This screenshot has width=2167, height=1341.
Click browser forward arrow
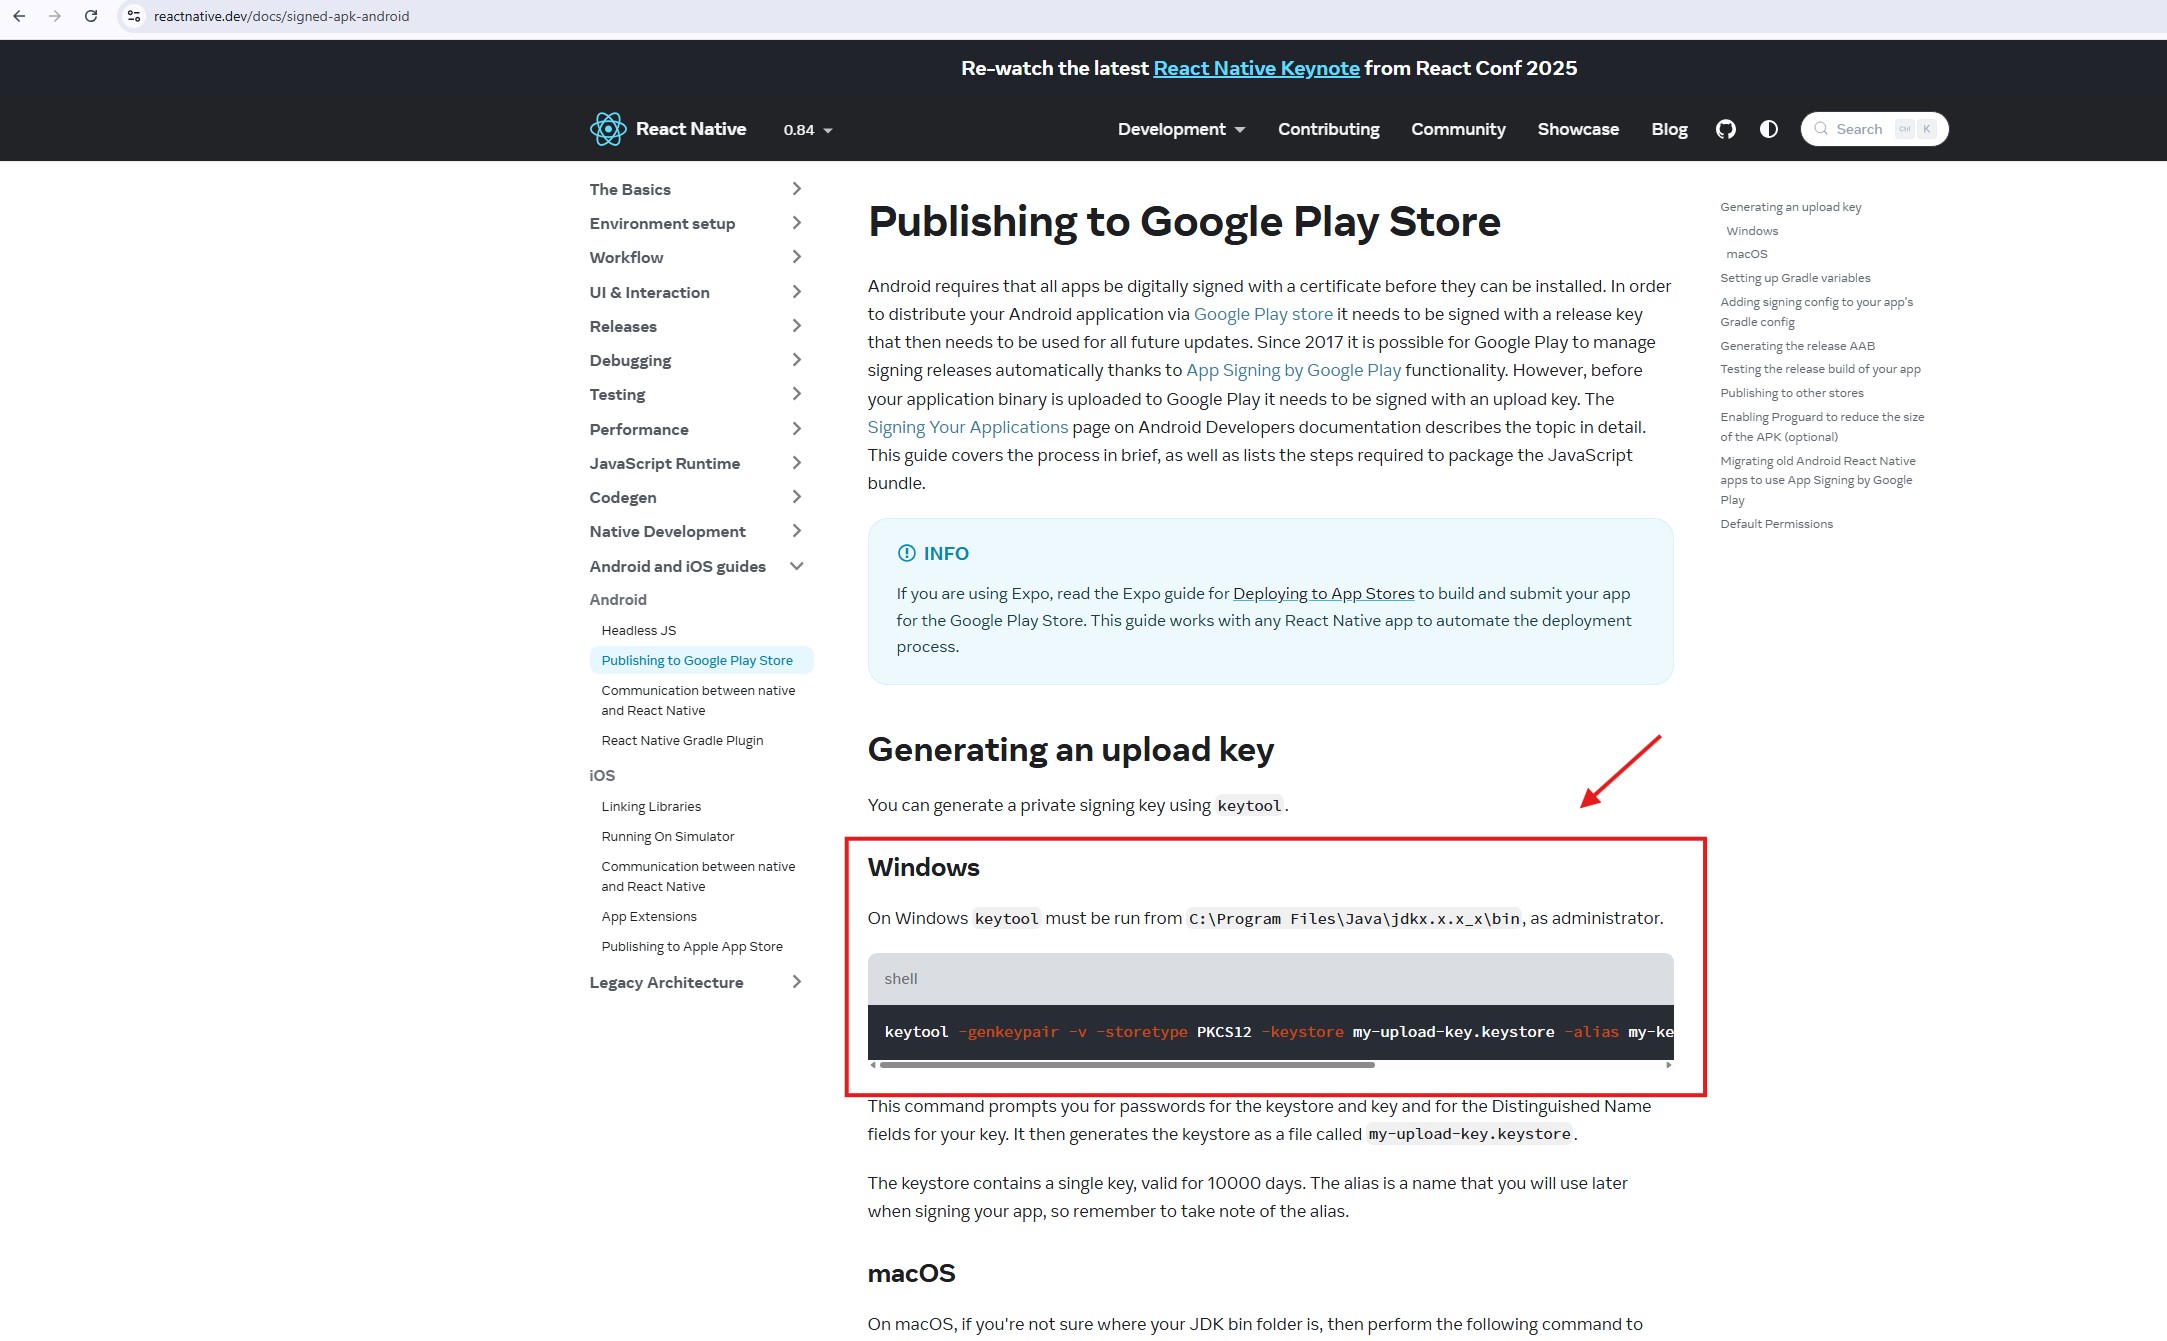point(55,16)
